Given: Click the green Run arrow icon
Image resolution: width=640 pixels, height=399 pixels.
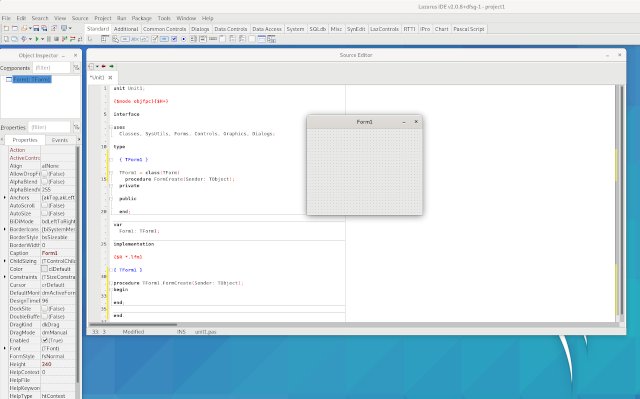Looking at the screenshot, I should tap(37, 39).
